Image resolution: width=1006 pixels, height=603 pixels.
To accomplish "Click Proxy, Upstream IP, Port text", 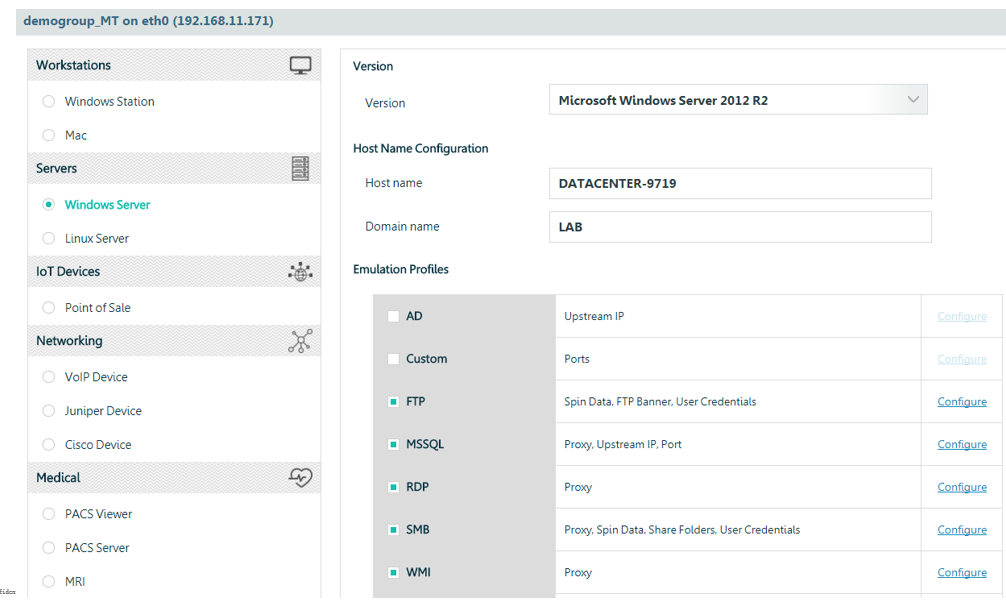I will pos(623,445).
